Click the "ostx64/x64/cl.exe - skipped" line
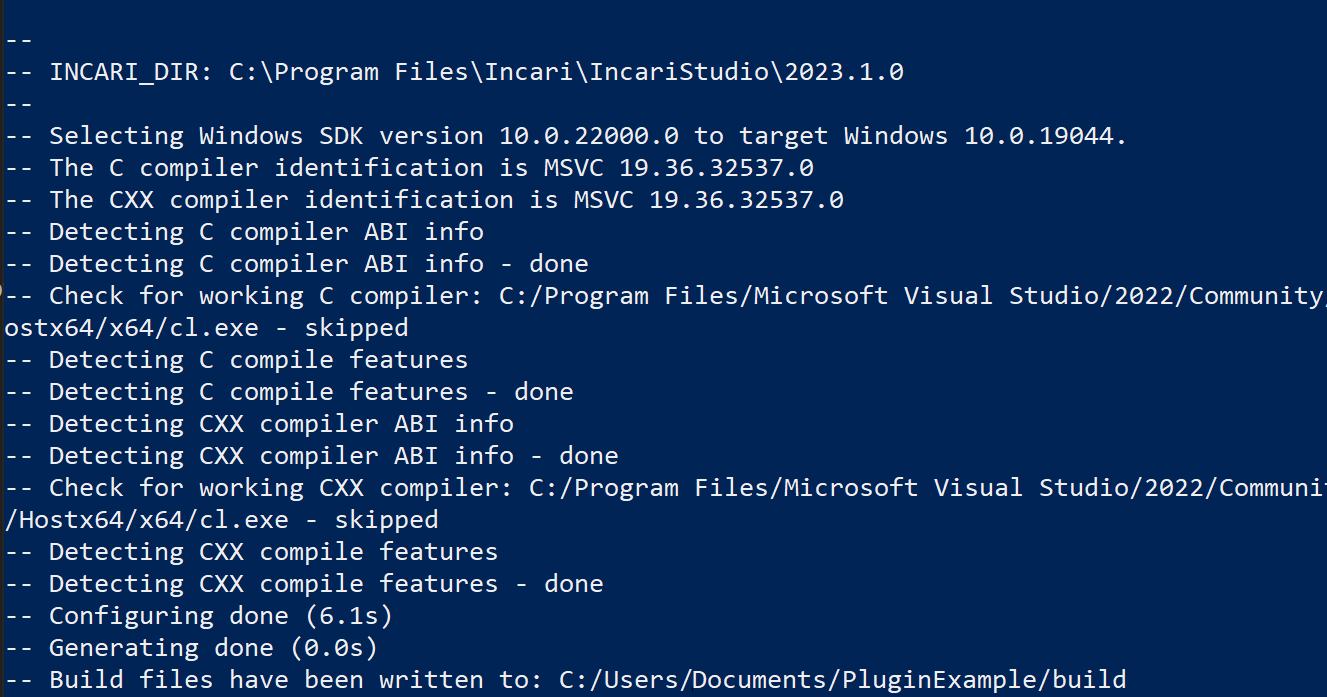 (207, 328)
